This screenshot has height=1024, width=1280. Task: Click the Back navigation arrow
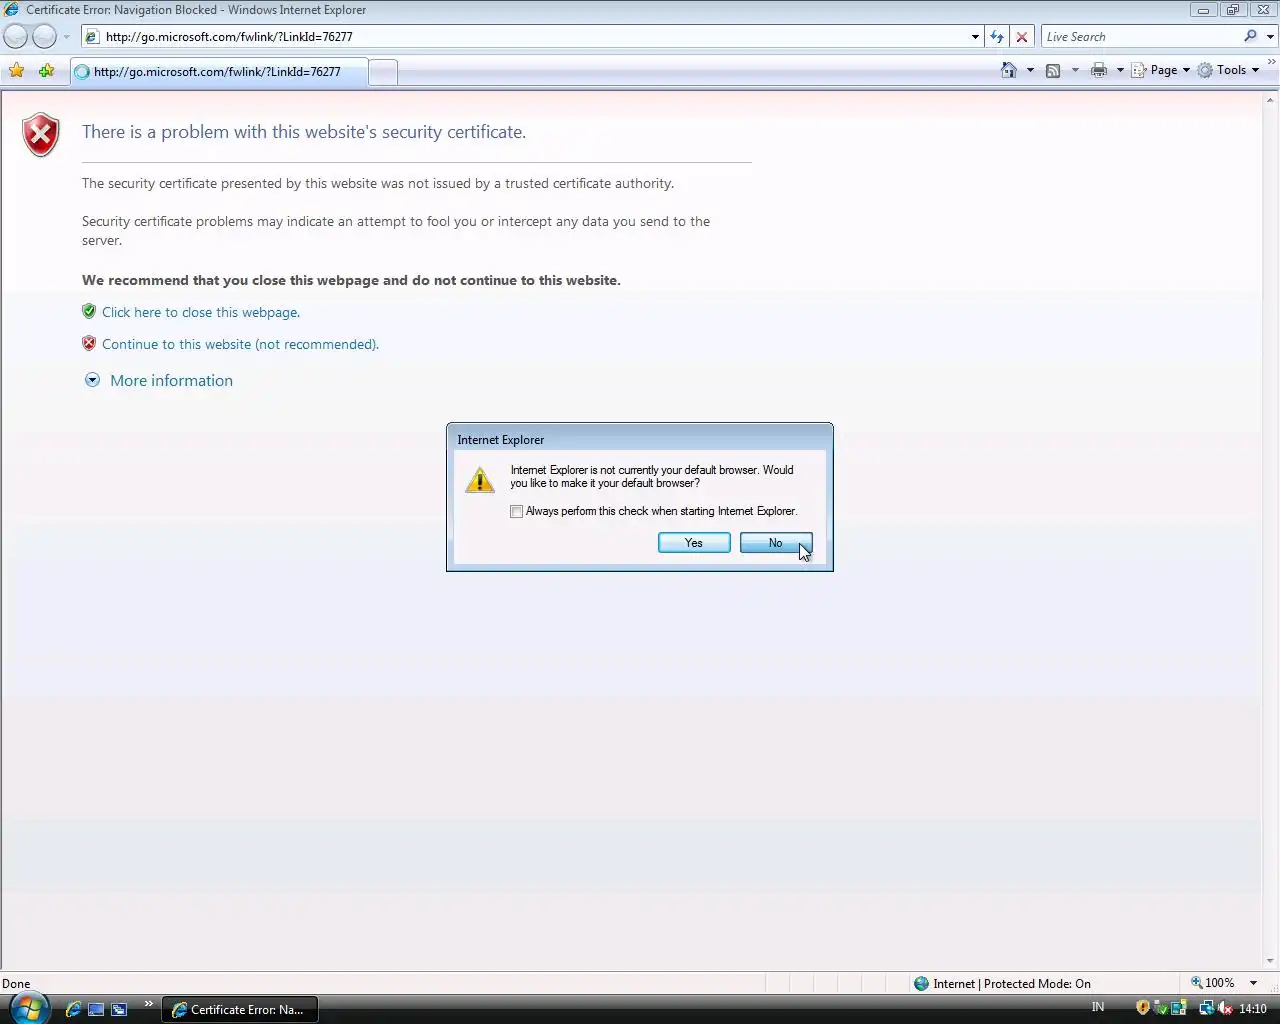(x=16, y=37)
